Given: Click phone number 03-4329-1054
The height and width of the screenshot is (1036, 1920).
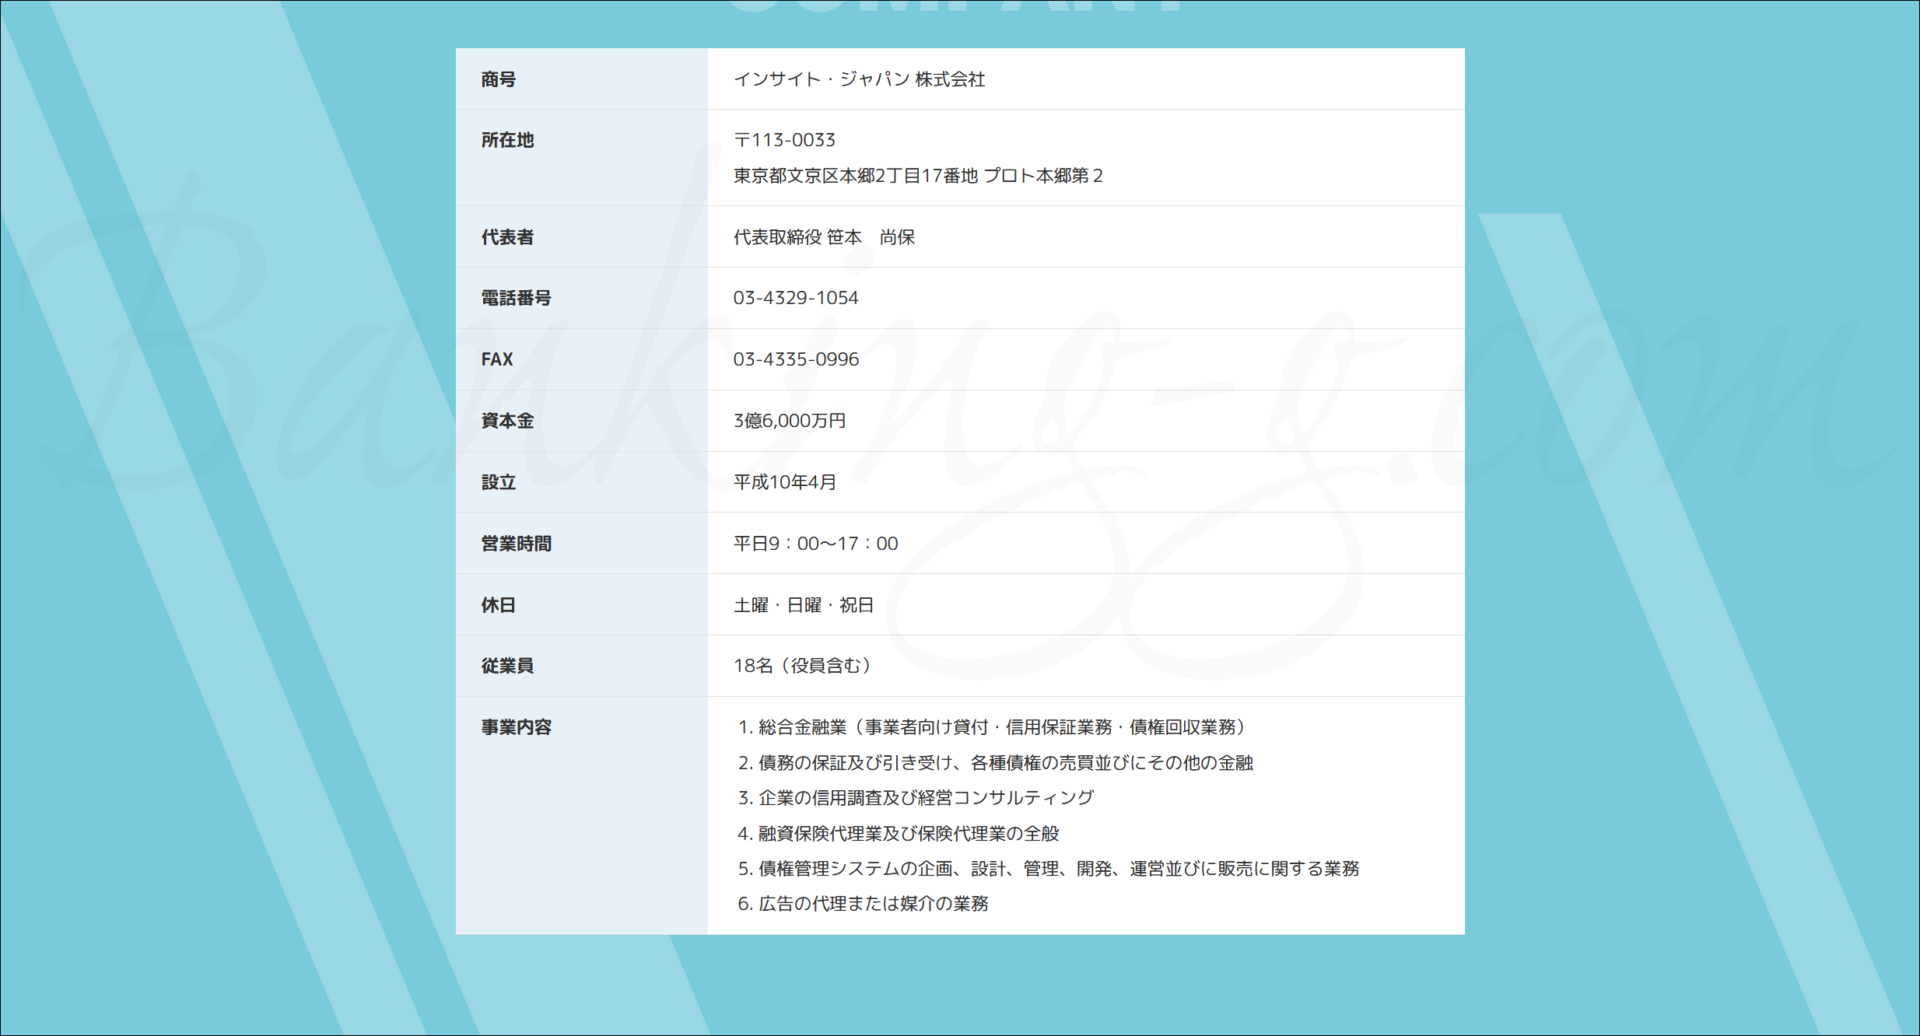Looking at the screenshot, I should 796,298.
